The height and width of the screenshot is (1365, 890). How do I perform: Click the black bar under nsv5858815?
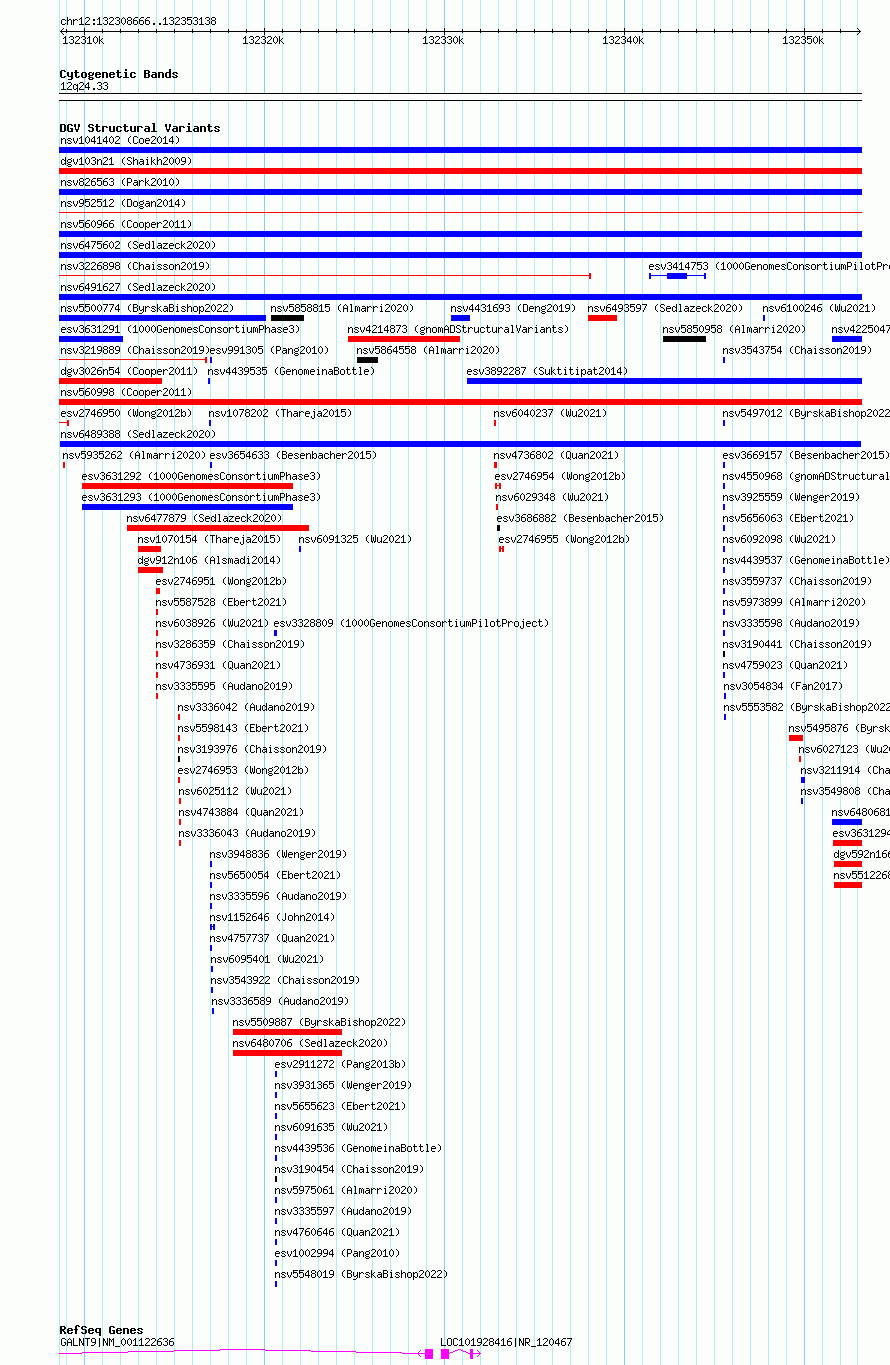(287, 318)
